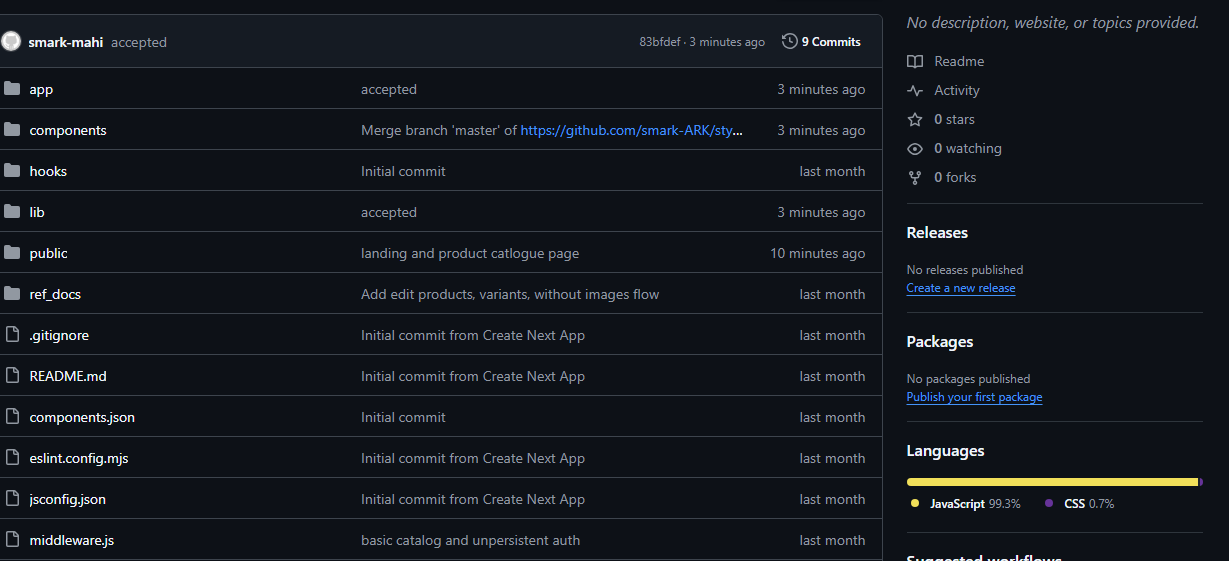Click 'Publish your first package' link
Image resolution: width=1229 pixels, height=561 pixels.
pos(974,397)
